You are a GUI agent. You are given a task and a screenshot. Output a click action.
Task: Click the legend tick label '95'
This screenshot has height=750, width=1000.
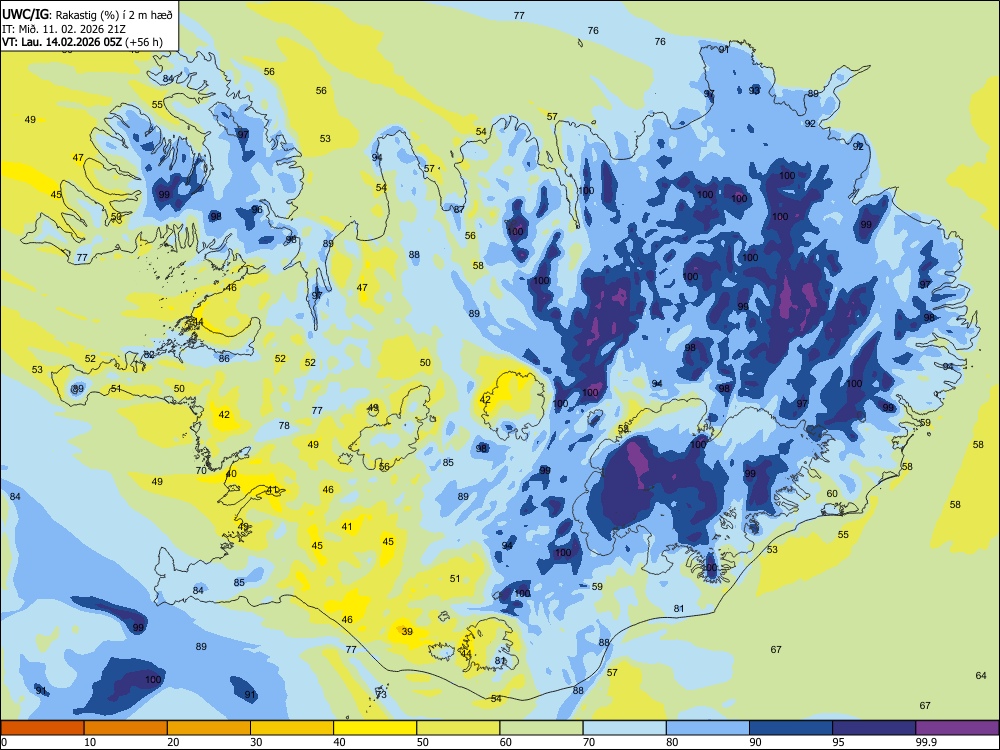(x=839, y=742)
